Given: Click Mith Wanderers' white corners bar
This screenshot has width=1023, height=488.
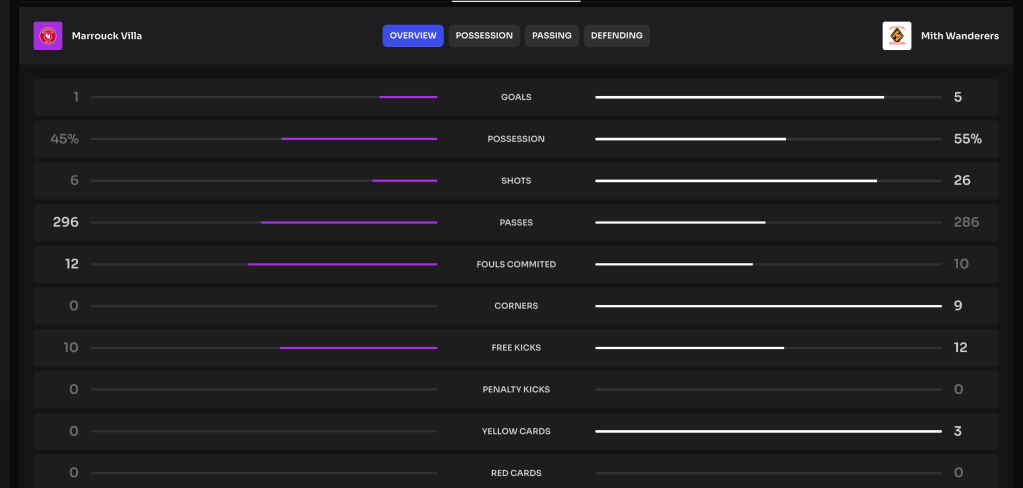Looking at the screenshot, I should pos(768,306).
